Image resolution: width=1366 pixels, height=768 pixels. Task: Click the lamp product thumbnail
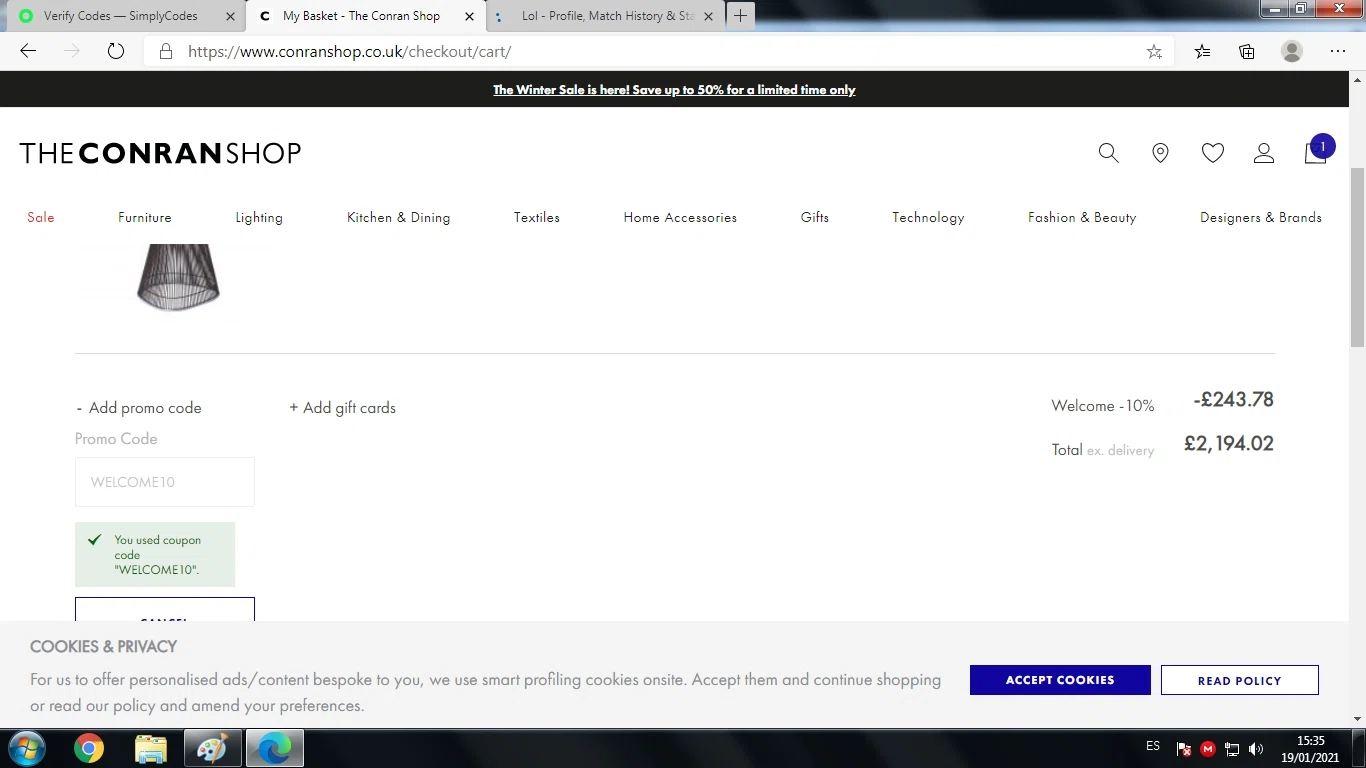tap(178, 277)
